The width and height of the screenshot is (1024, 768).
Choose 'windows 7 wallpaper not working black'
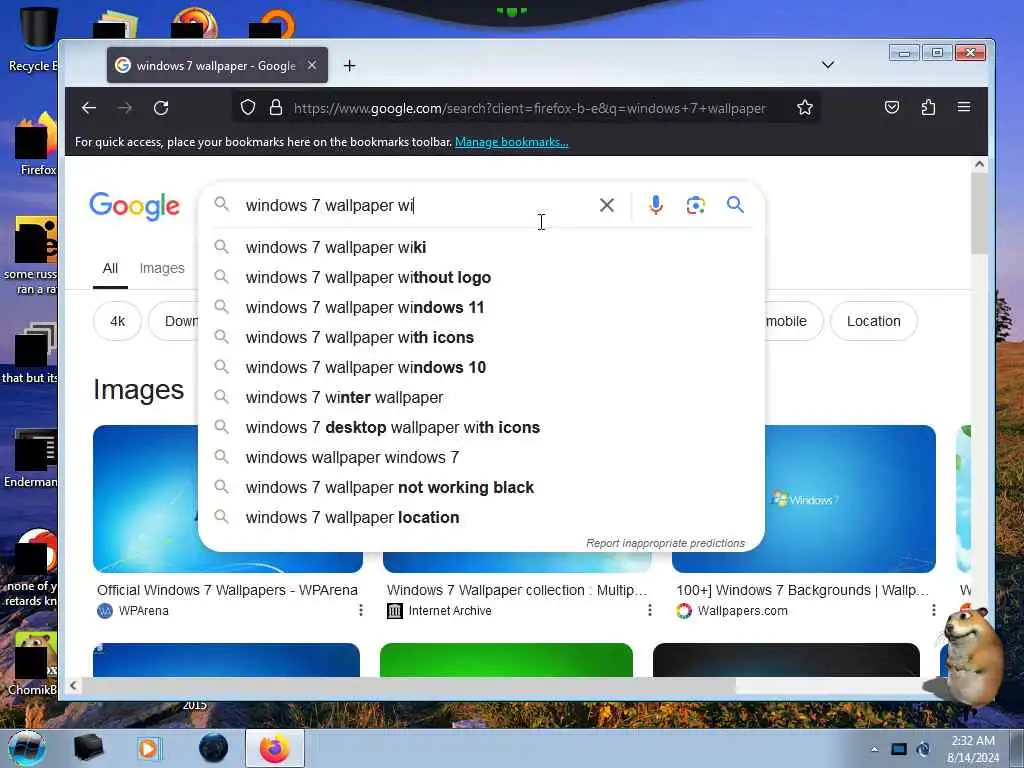[481, 488]
